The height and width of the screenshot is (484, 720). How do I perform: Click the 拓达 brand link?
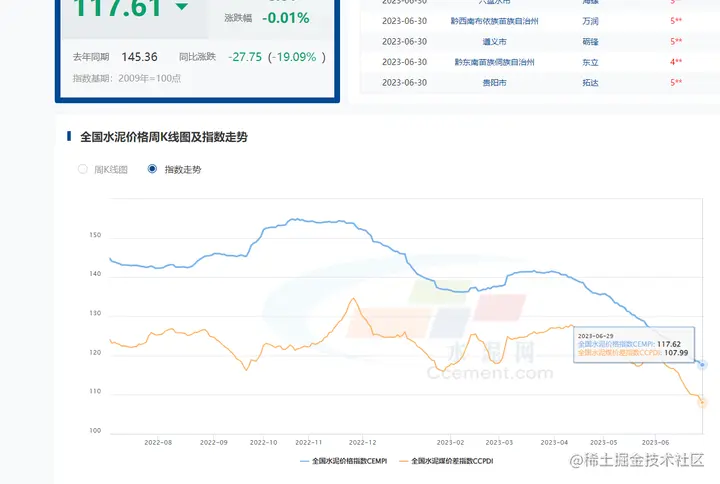[590, 83]
